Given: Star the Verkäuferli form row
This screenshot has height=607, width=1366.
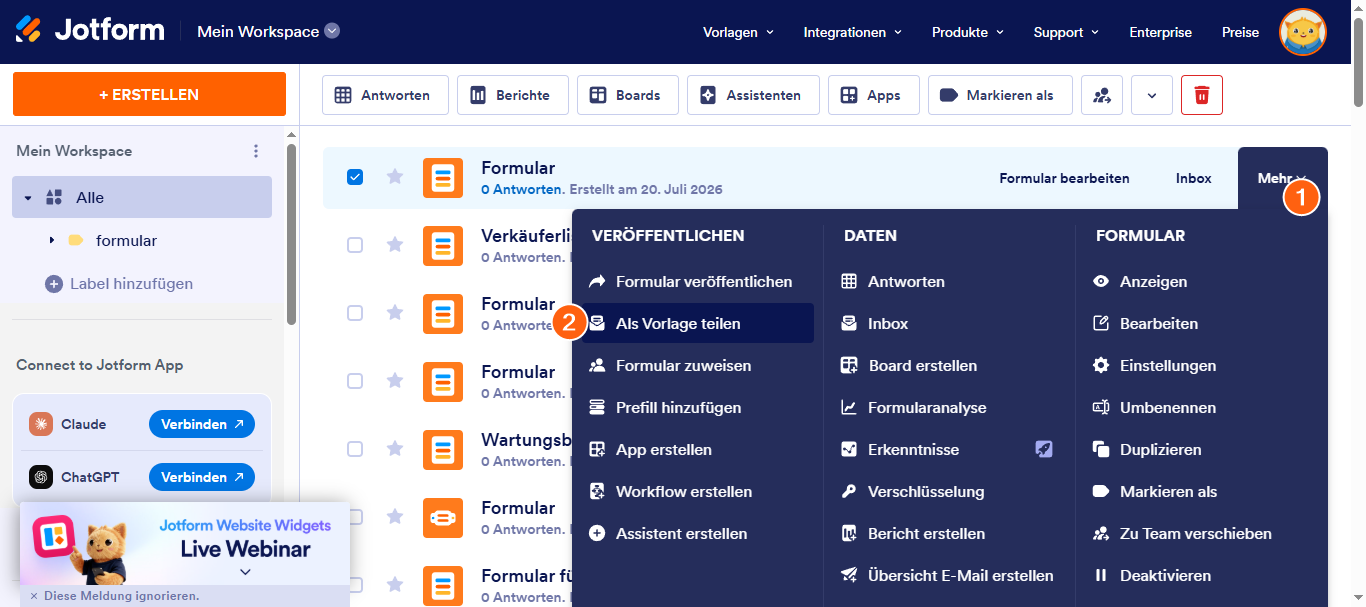Looking at the screenshot, I should (395, 244).
